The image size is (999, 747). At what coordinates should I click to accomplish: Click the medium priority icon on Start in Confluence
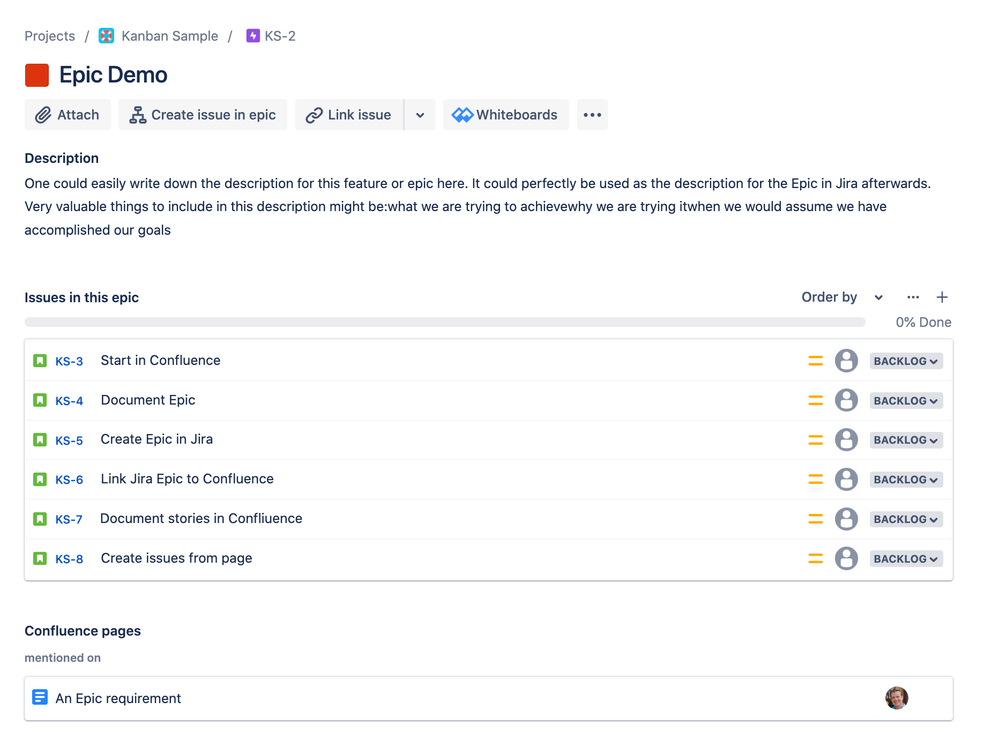coord(816,361)
